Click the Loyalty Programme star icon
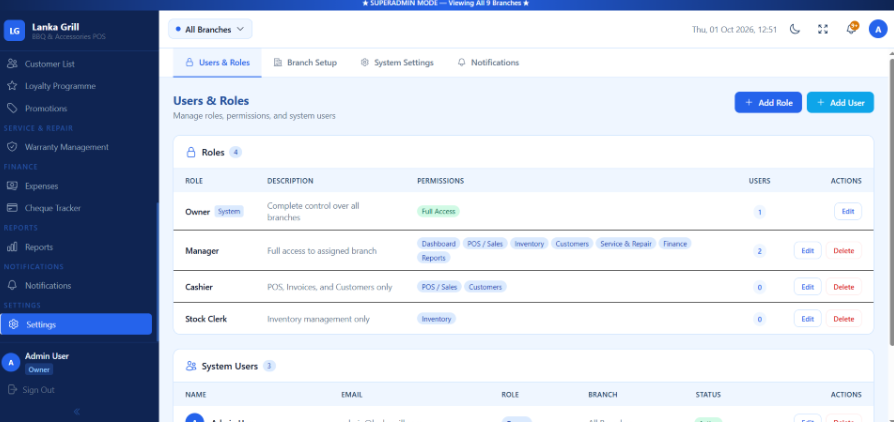The image size is (894, 422). pos(12,86)
